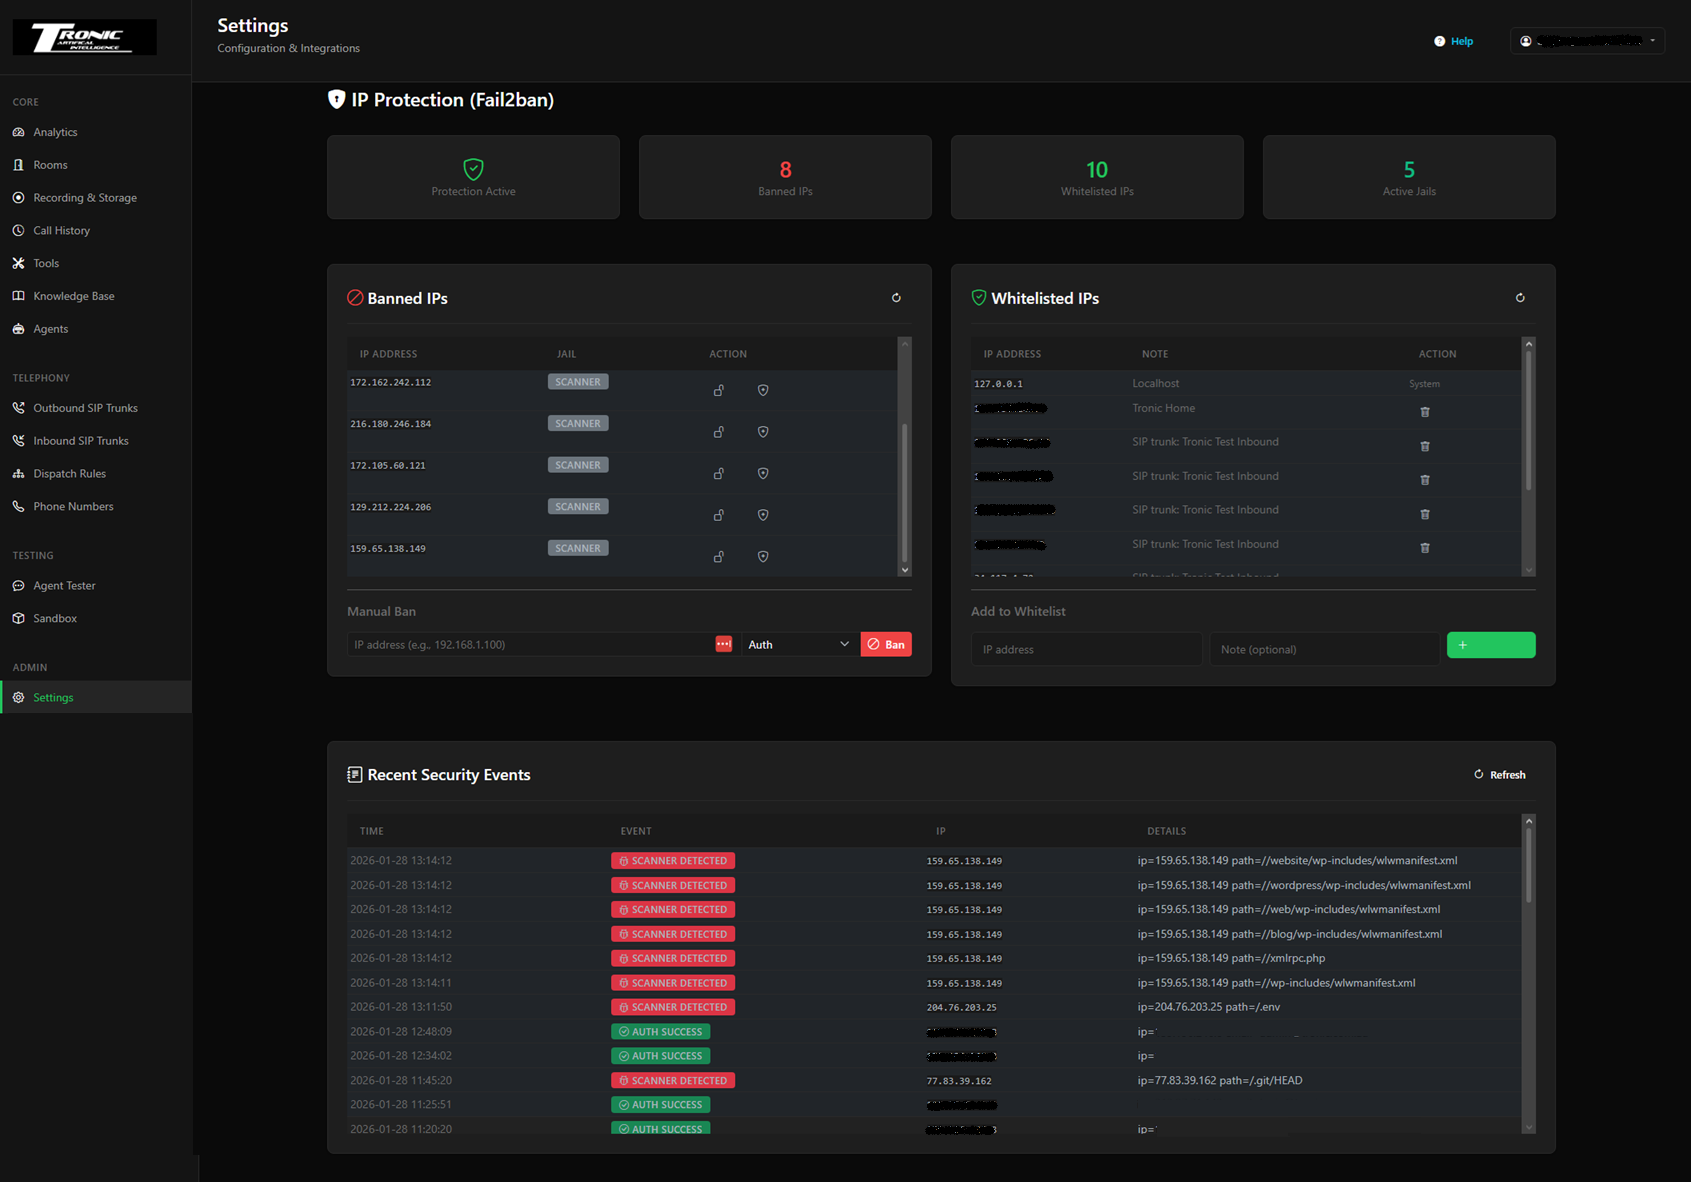Screen dimensions: 1691x1182
Task: Delete the Tronic Home whitelist entry
Action: coord(1425,412)
